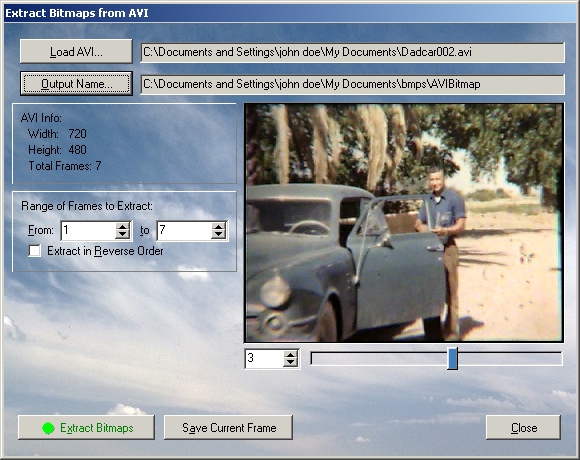Choose an Output Name for bitmaps
The image size is (580, 460).
click(x=76, y=84)
